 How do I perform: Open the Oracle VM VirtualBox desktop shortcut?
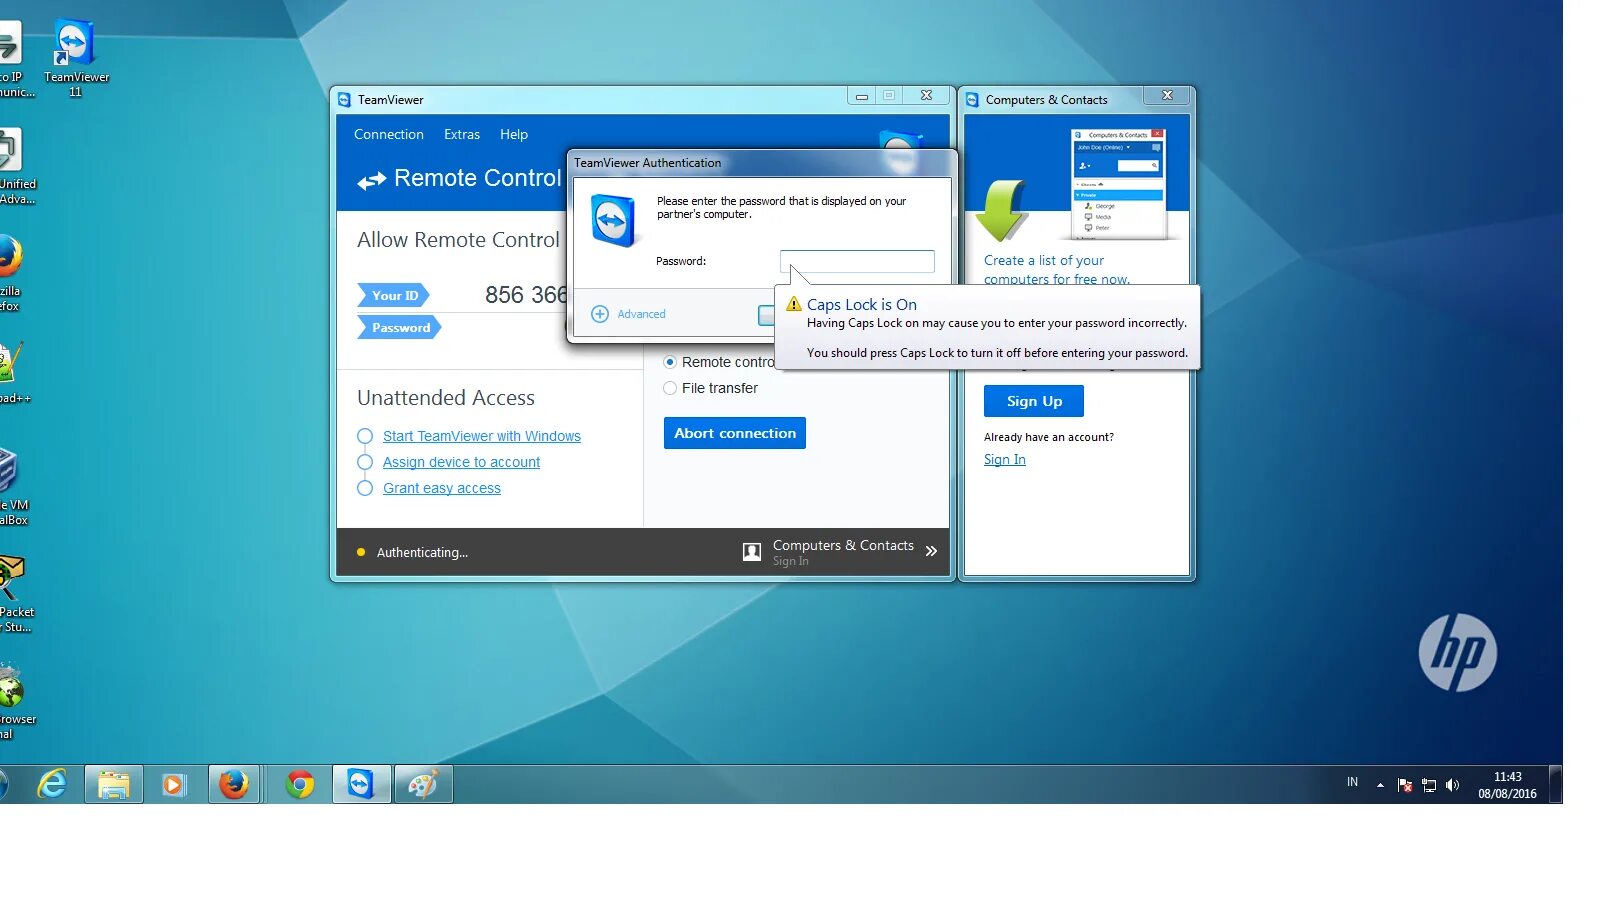[x=12, y=487]
